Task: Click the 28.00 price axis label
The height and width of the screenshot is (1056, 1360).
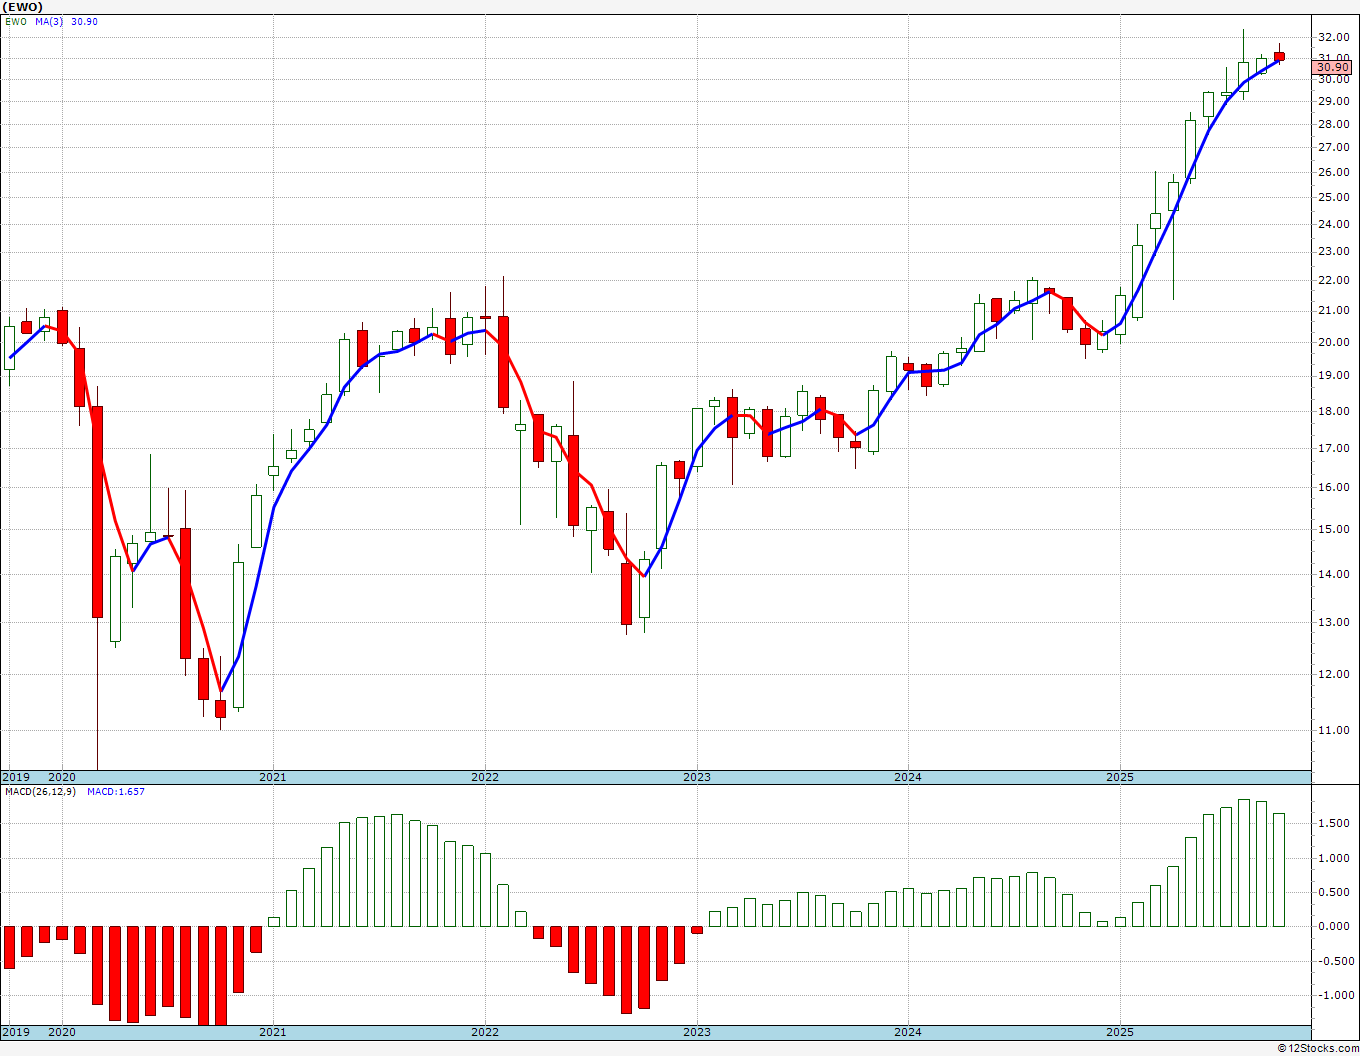Action: (x=1334, y=124)
